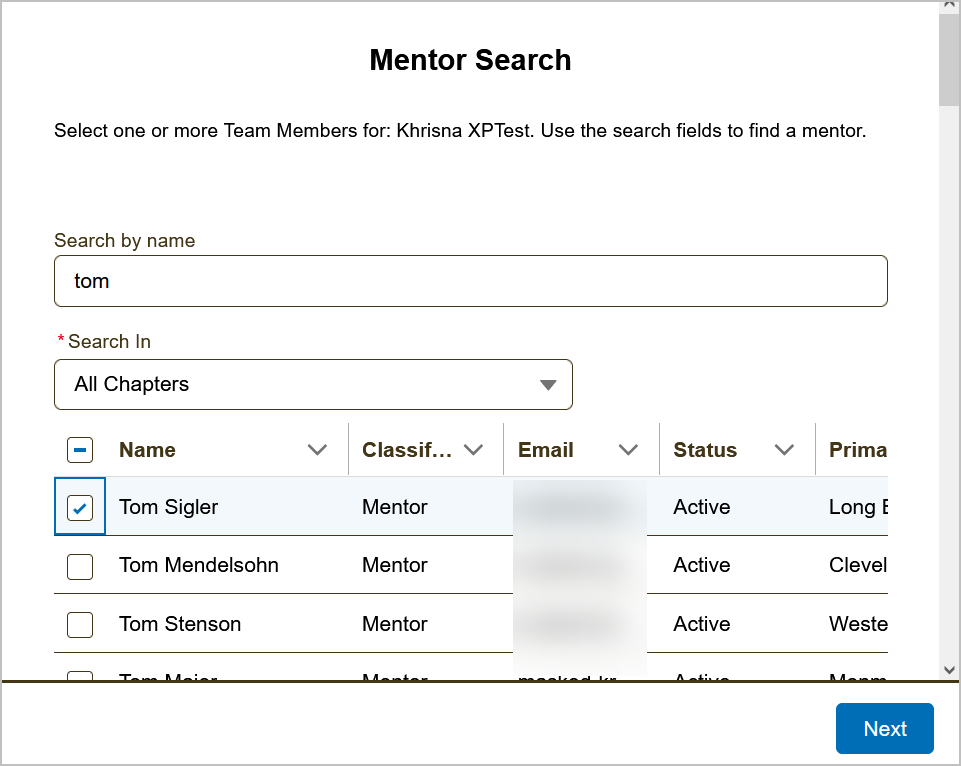The width and height of the screenshot is (961, 766).
Task: Click the Tom Stenson name cell
Action: 180,625
